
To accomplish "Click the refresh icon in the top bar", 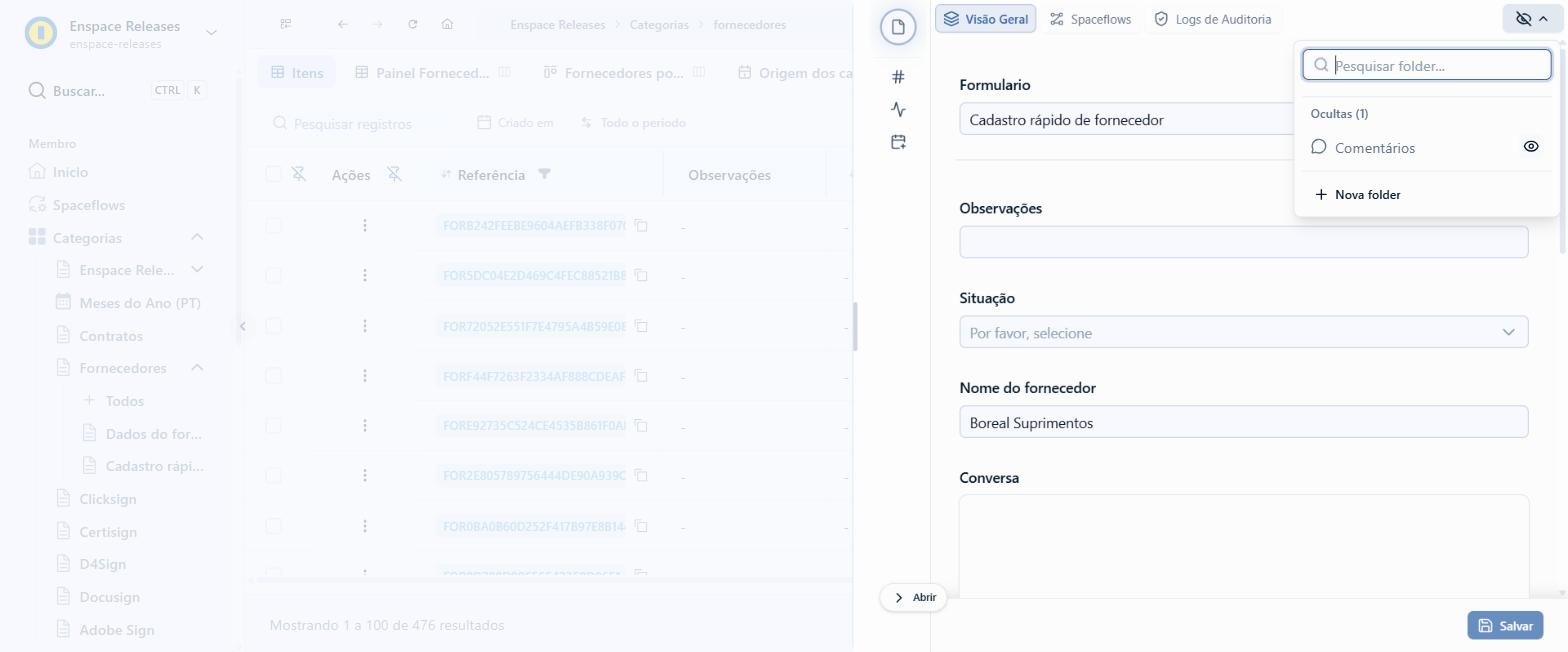I will click(413, 24).
